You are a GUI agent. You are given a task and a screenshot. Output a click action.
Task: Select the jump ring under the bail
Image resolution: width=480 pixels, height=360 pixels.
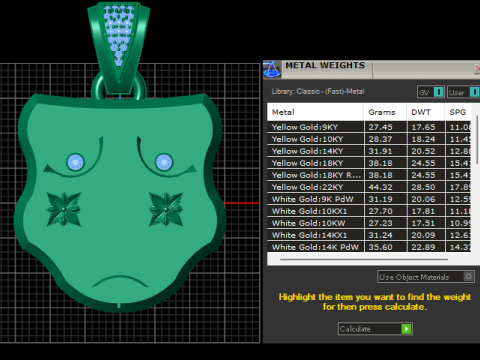tap(97, 88)
